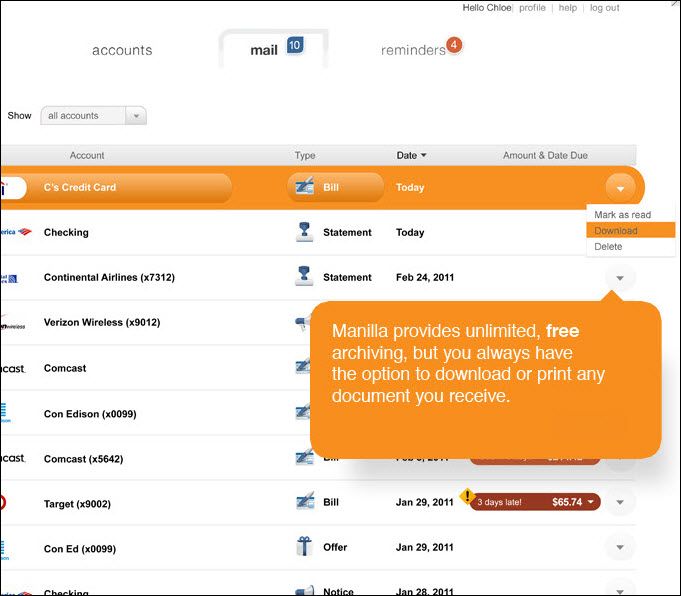The height and width of the screenshot is (596, 681).
Task: Click the Comcast logo in the plain Comcast row
Action: click(13, 369)
